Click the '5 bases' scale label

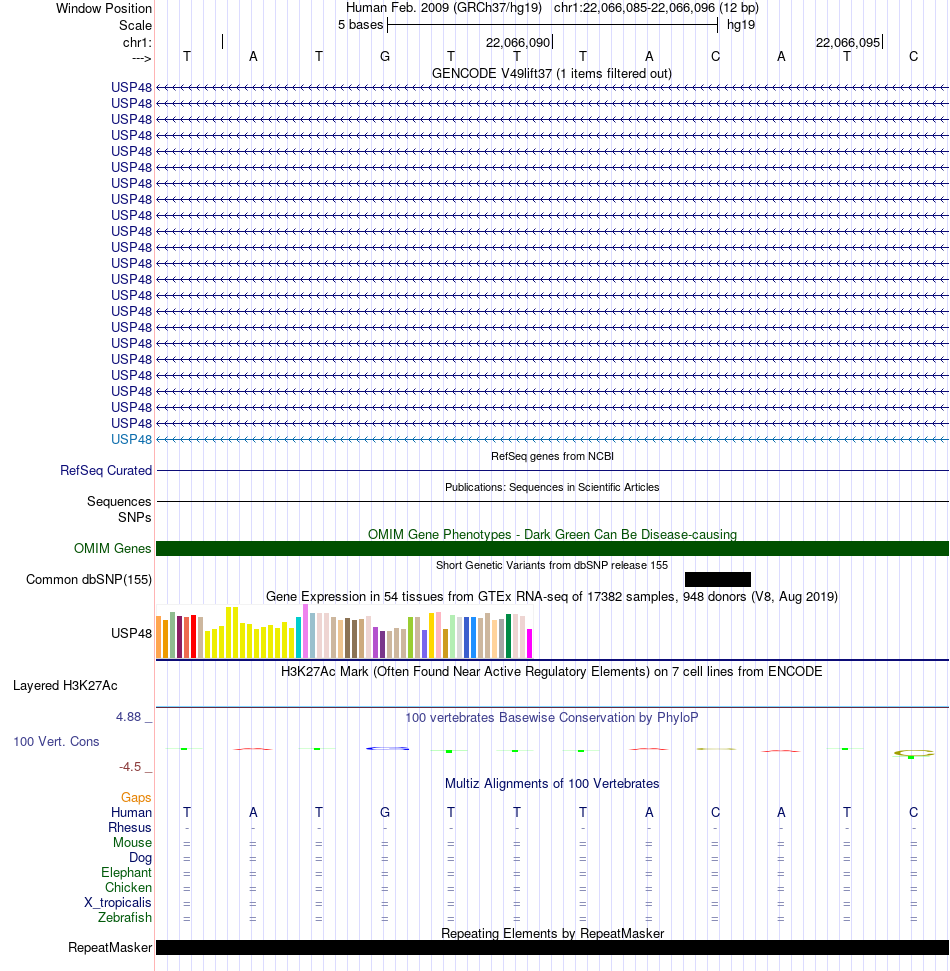pos(360,25)
